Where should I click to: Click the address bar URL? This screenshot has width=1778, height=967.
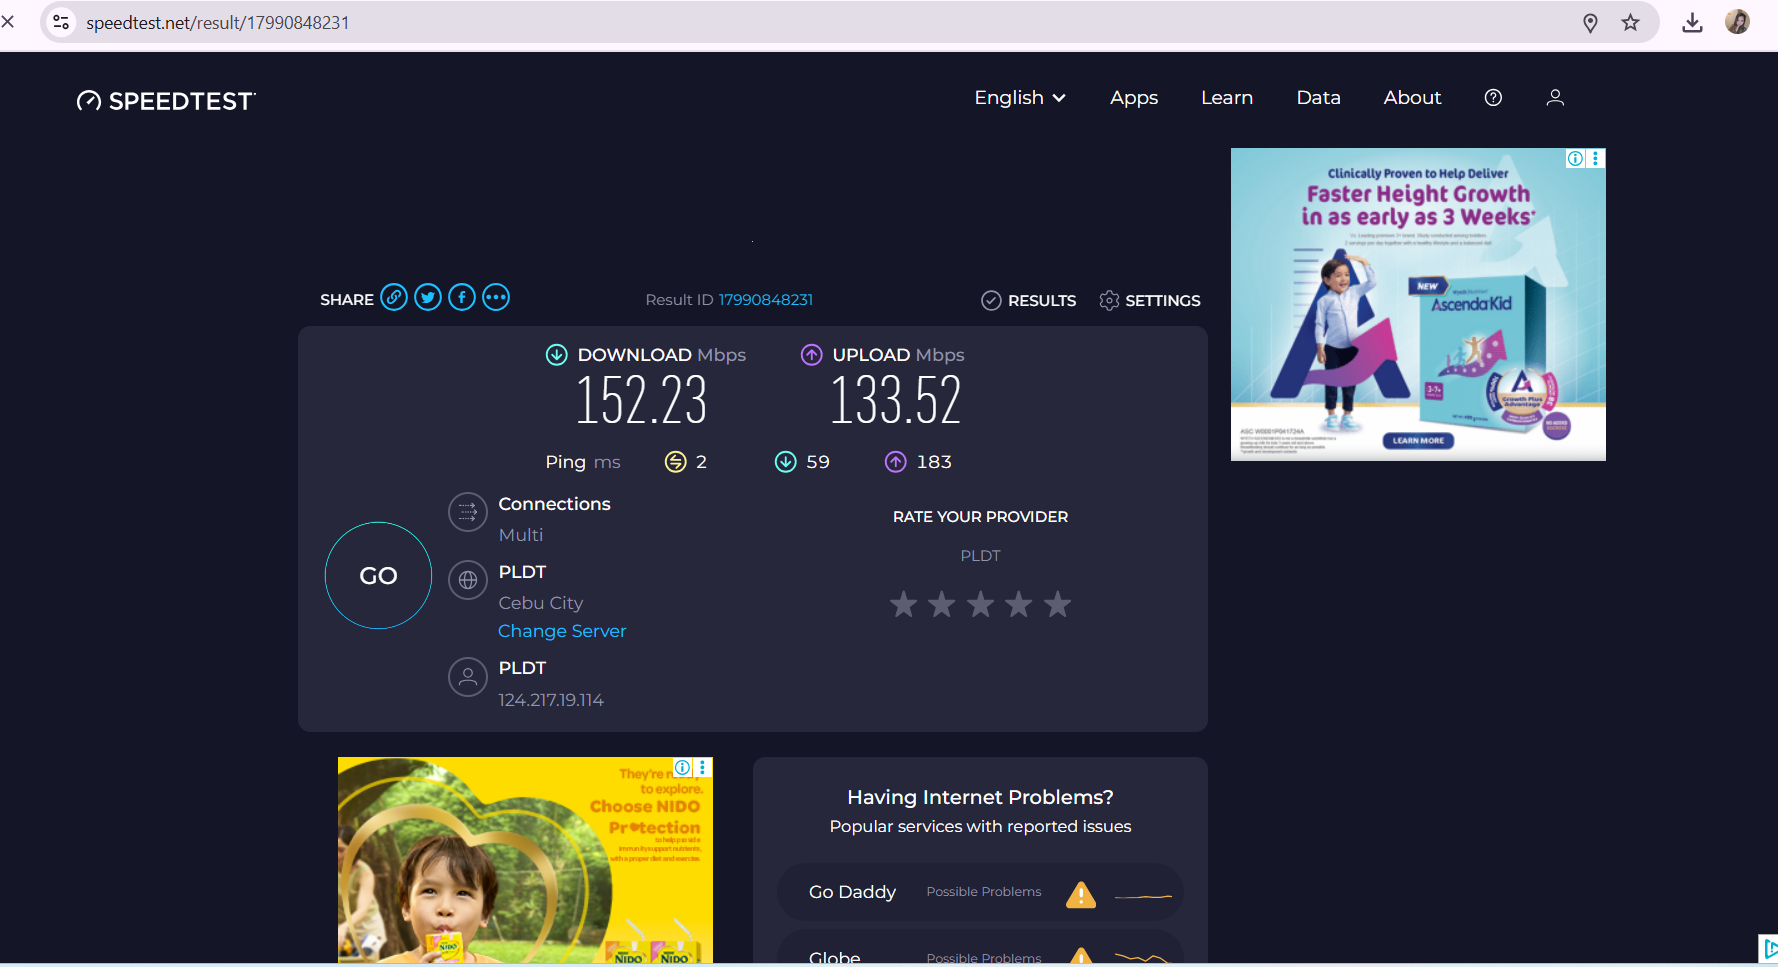218,23
